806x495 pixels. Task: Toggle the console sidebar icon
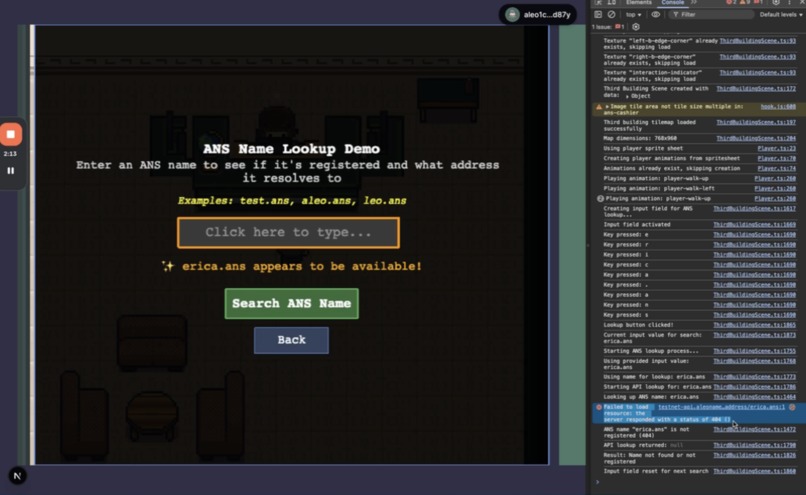point(598,14)
